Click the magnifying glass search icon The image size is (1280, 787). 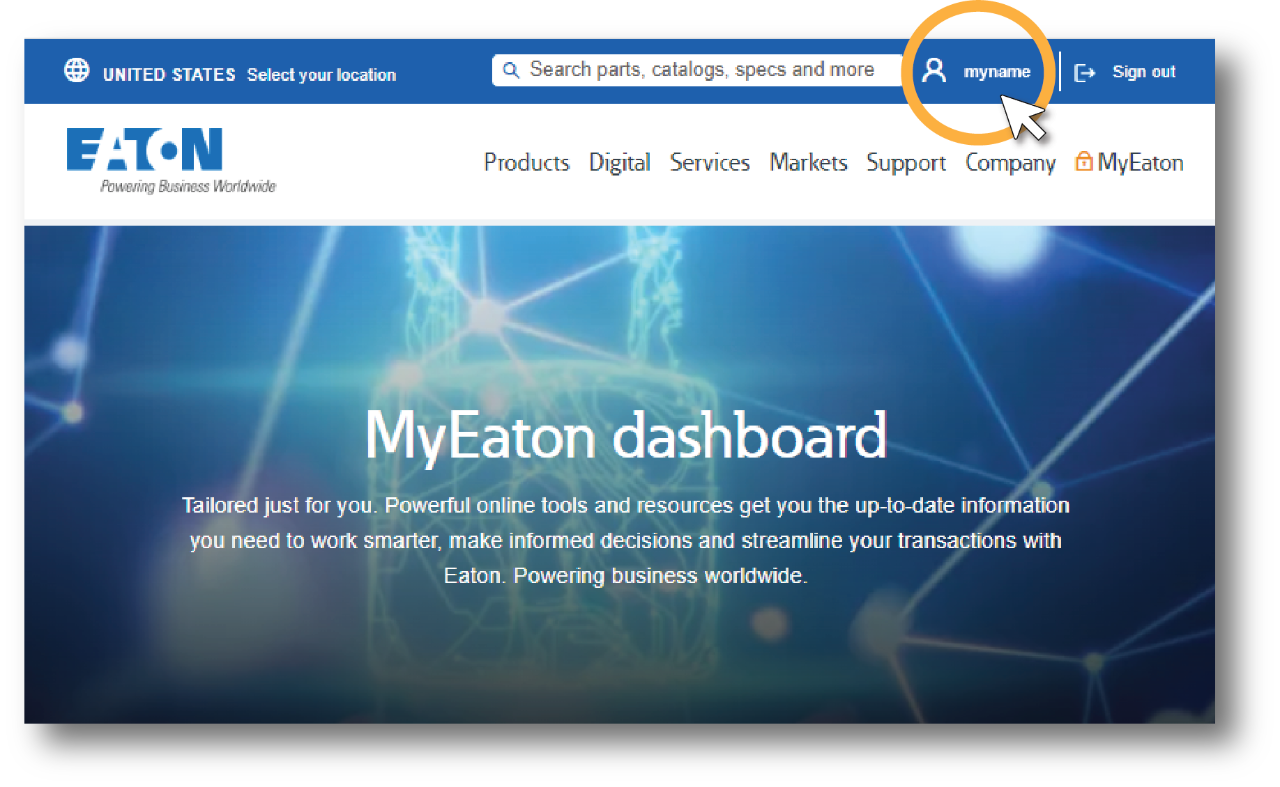click(511, 70)
